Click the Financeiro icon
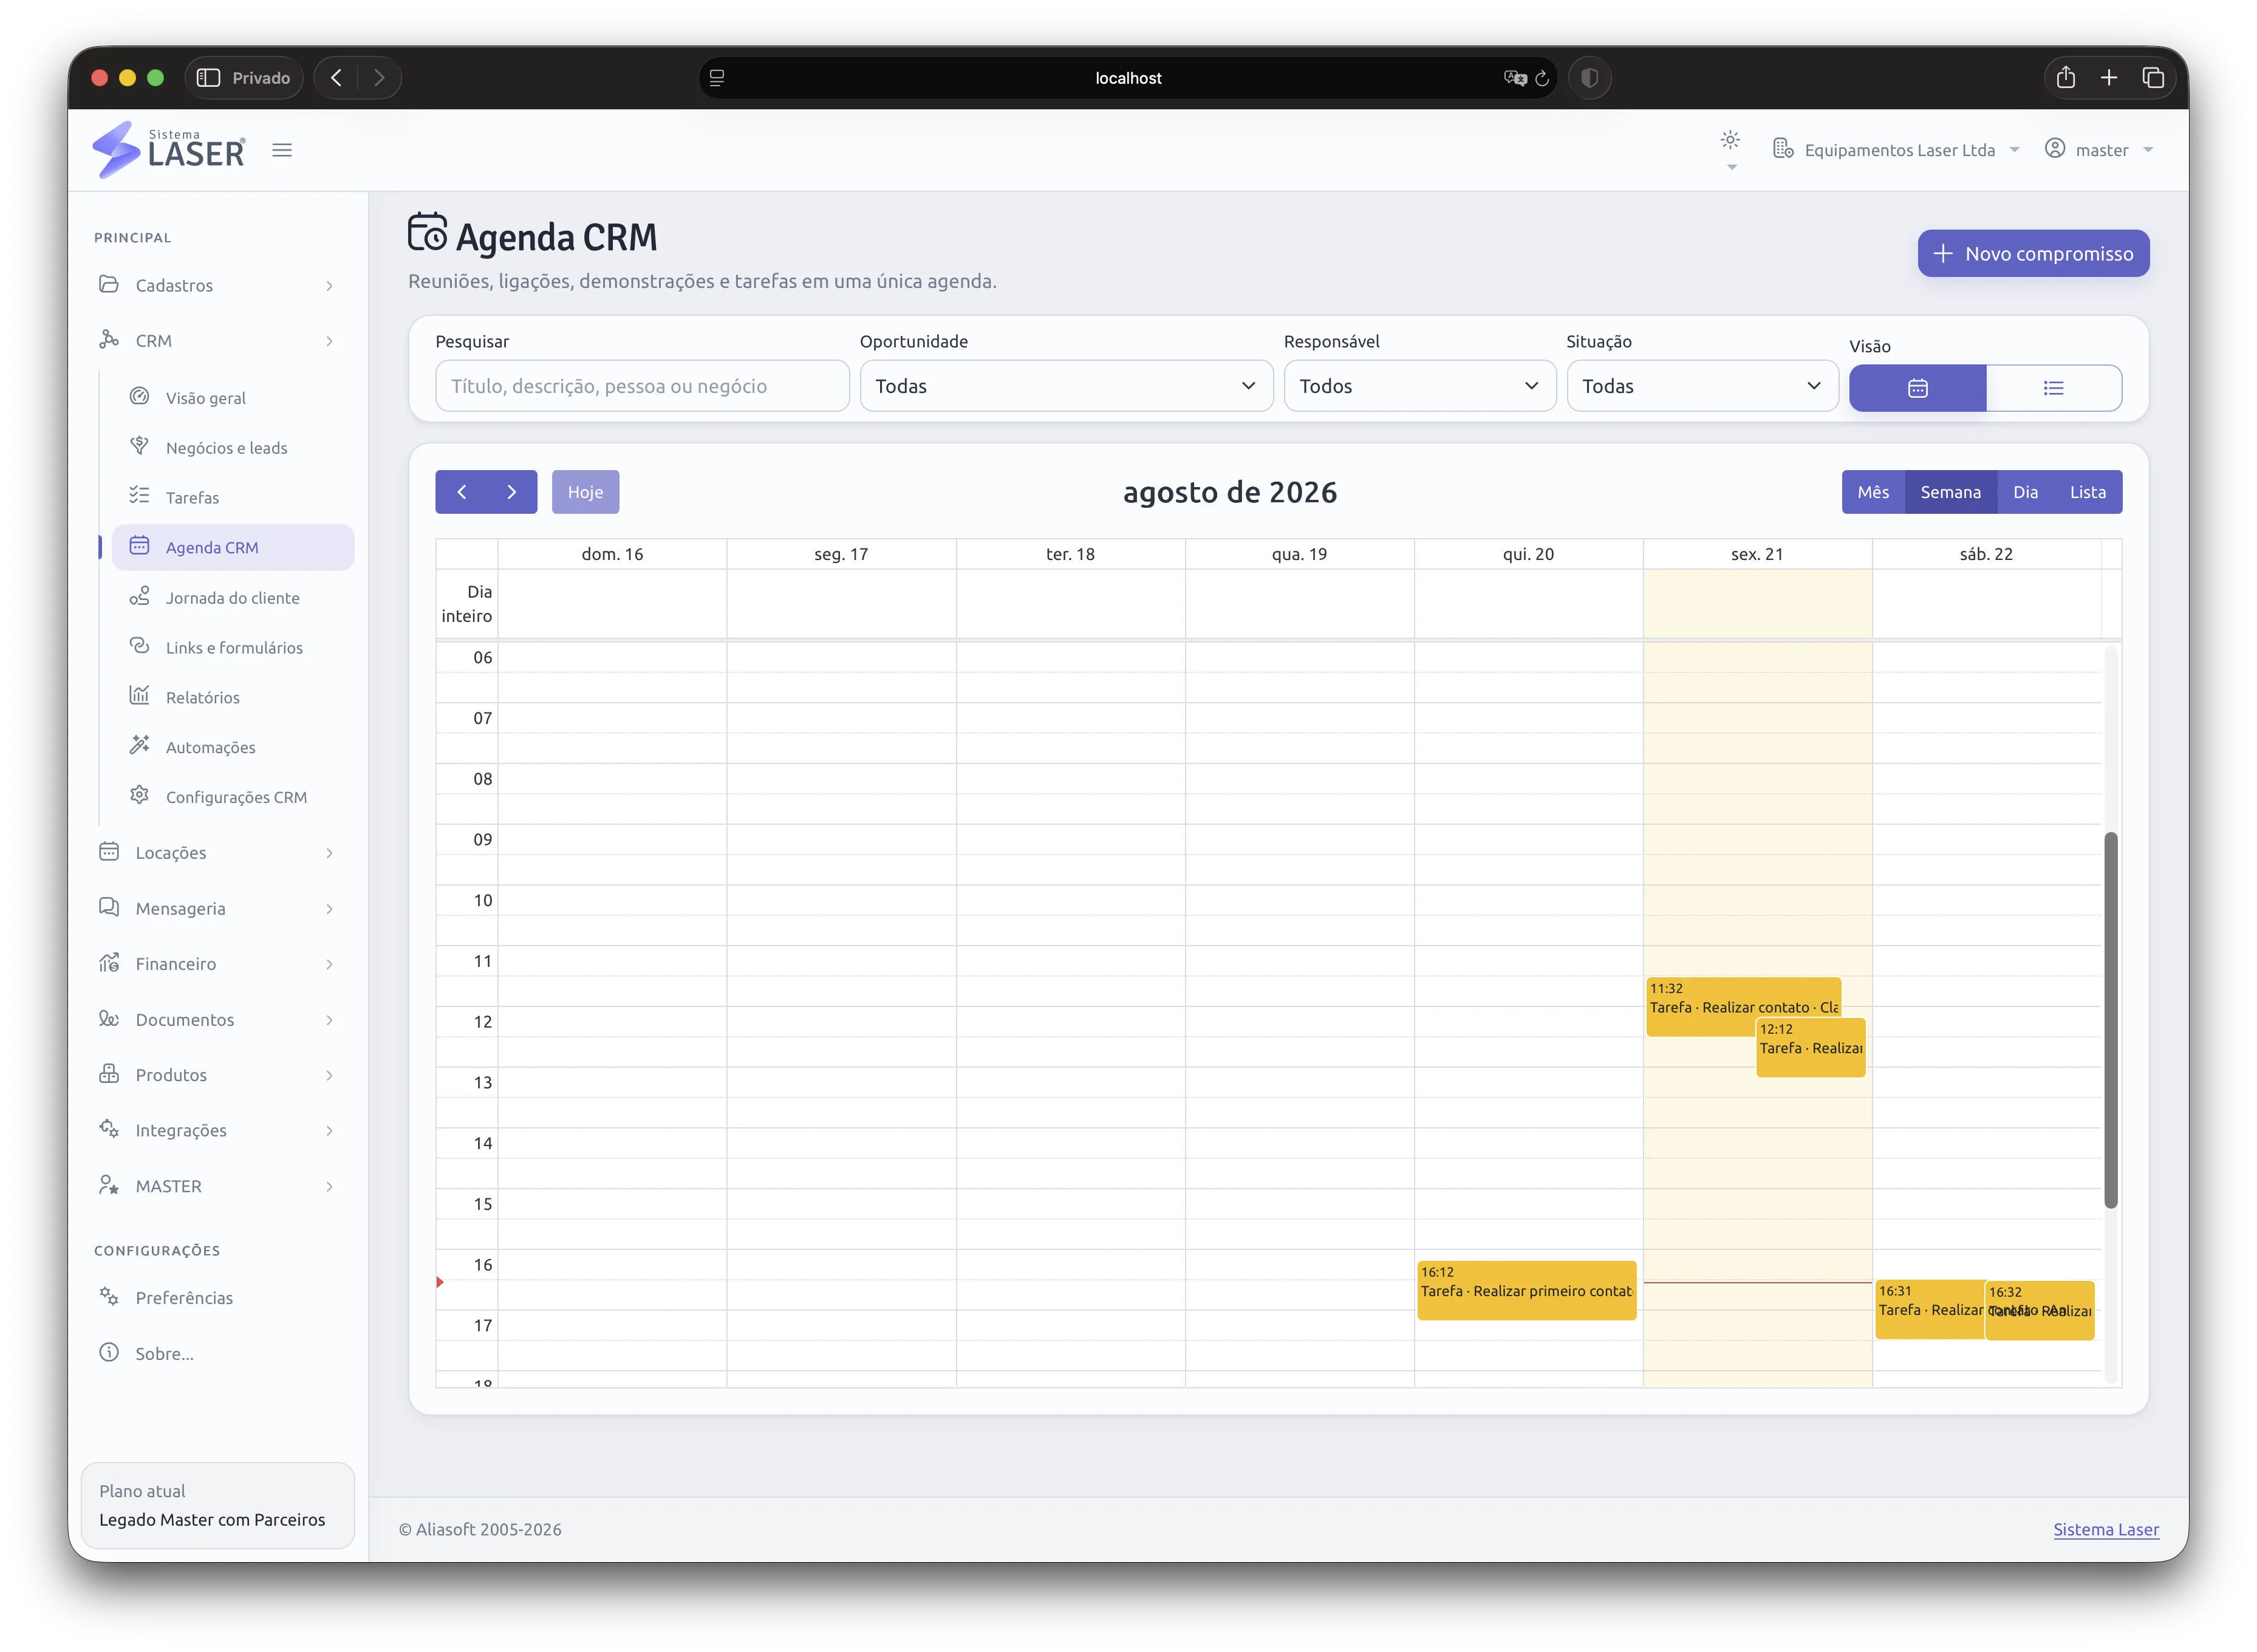 point(109,963)
